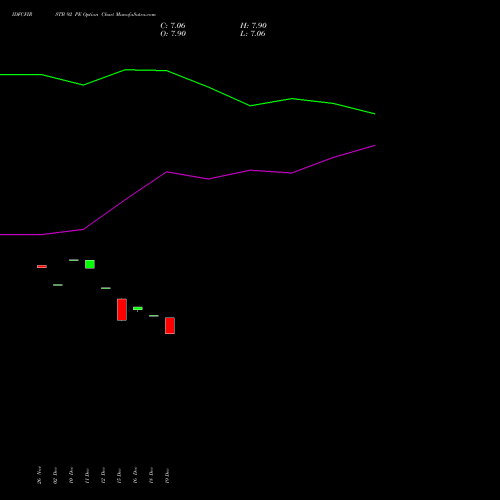Click the '19 Dec' date axis label
The image size is (500, 500).
pyautogui.click(x=167, y=475)
